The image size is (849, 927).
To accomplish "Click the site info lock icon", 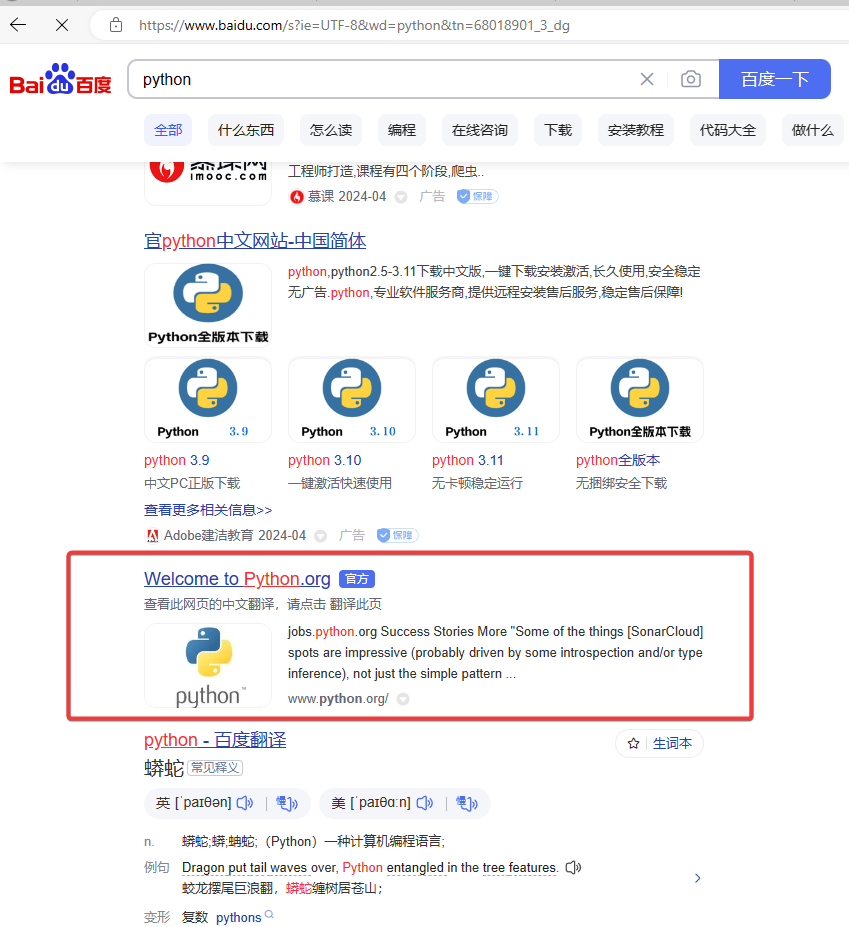I will [116, 25].
